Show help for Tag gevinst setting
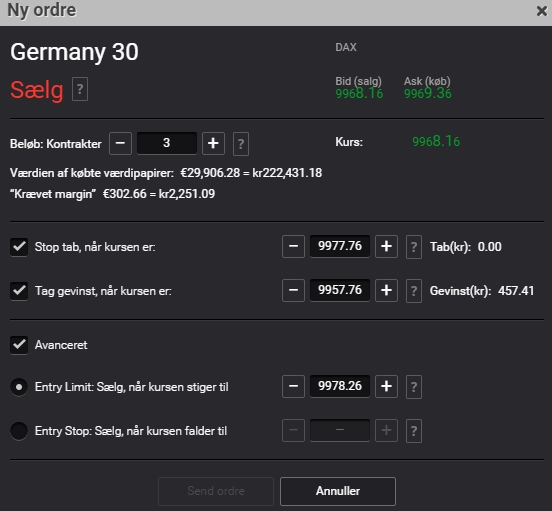The width and height of the screenshot is (552, 511). (414, 291)
